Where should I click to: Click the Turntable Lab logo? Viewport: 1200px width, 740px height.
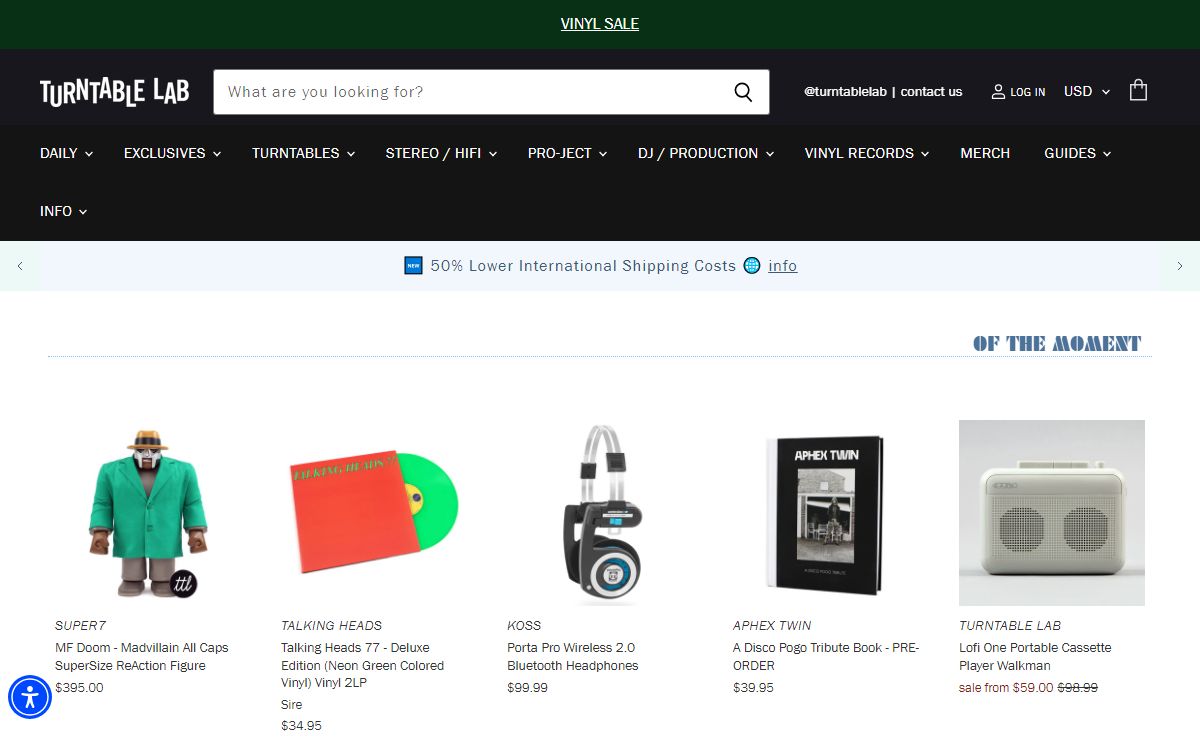coord(114,92)
